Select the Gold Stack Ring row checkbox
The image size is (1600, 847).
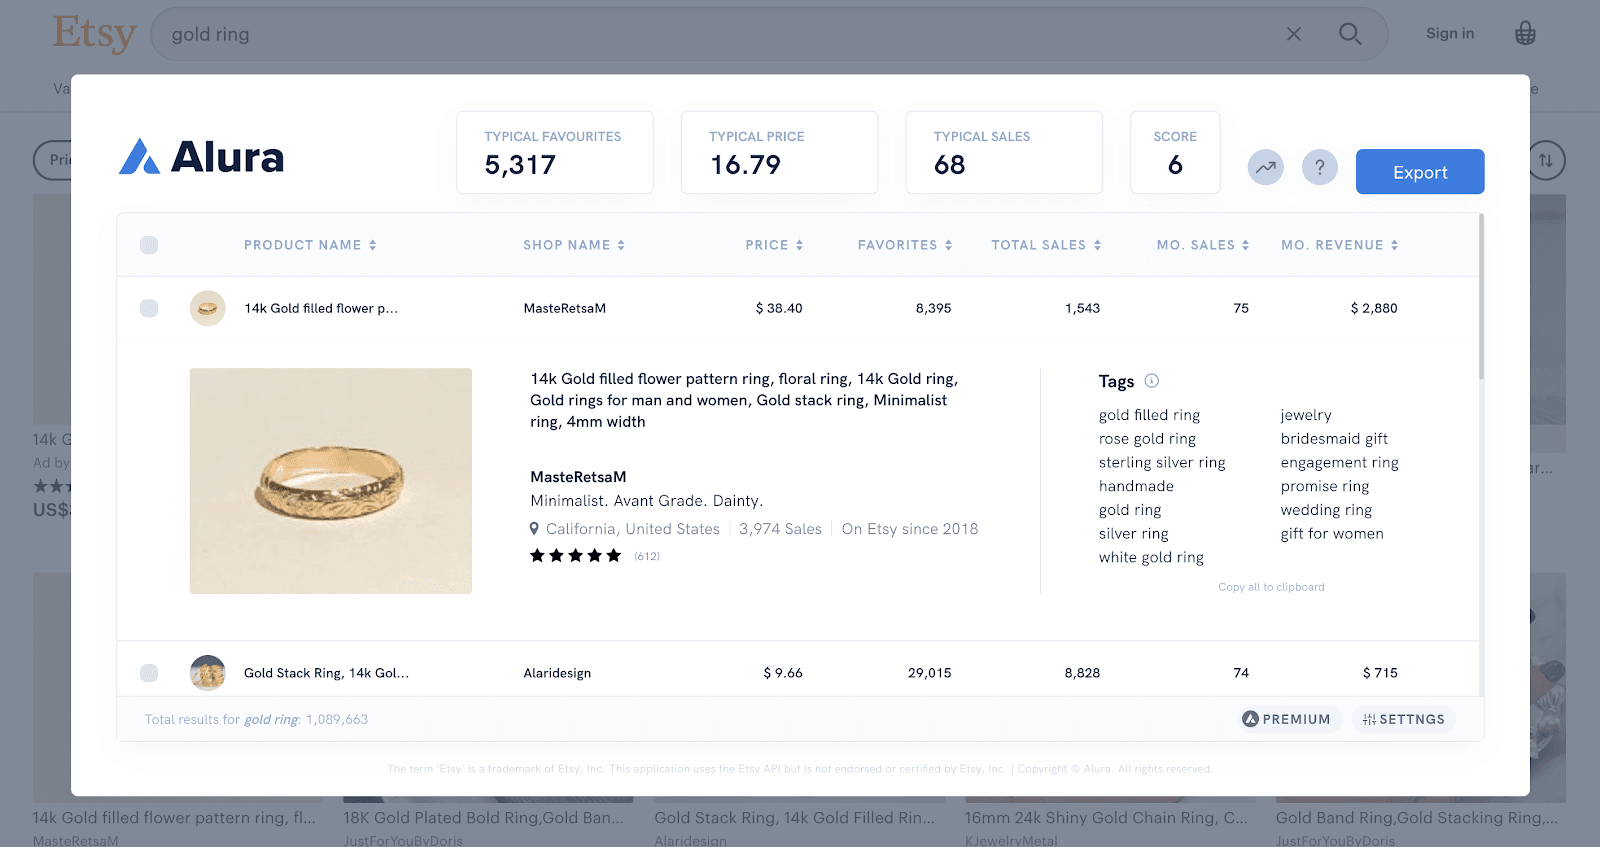tap(149, 673)
